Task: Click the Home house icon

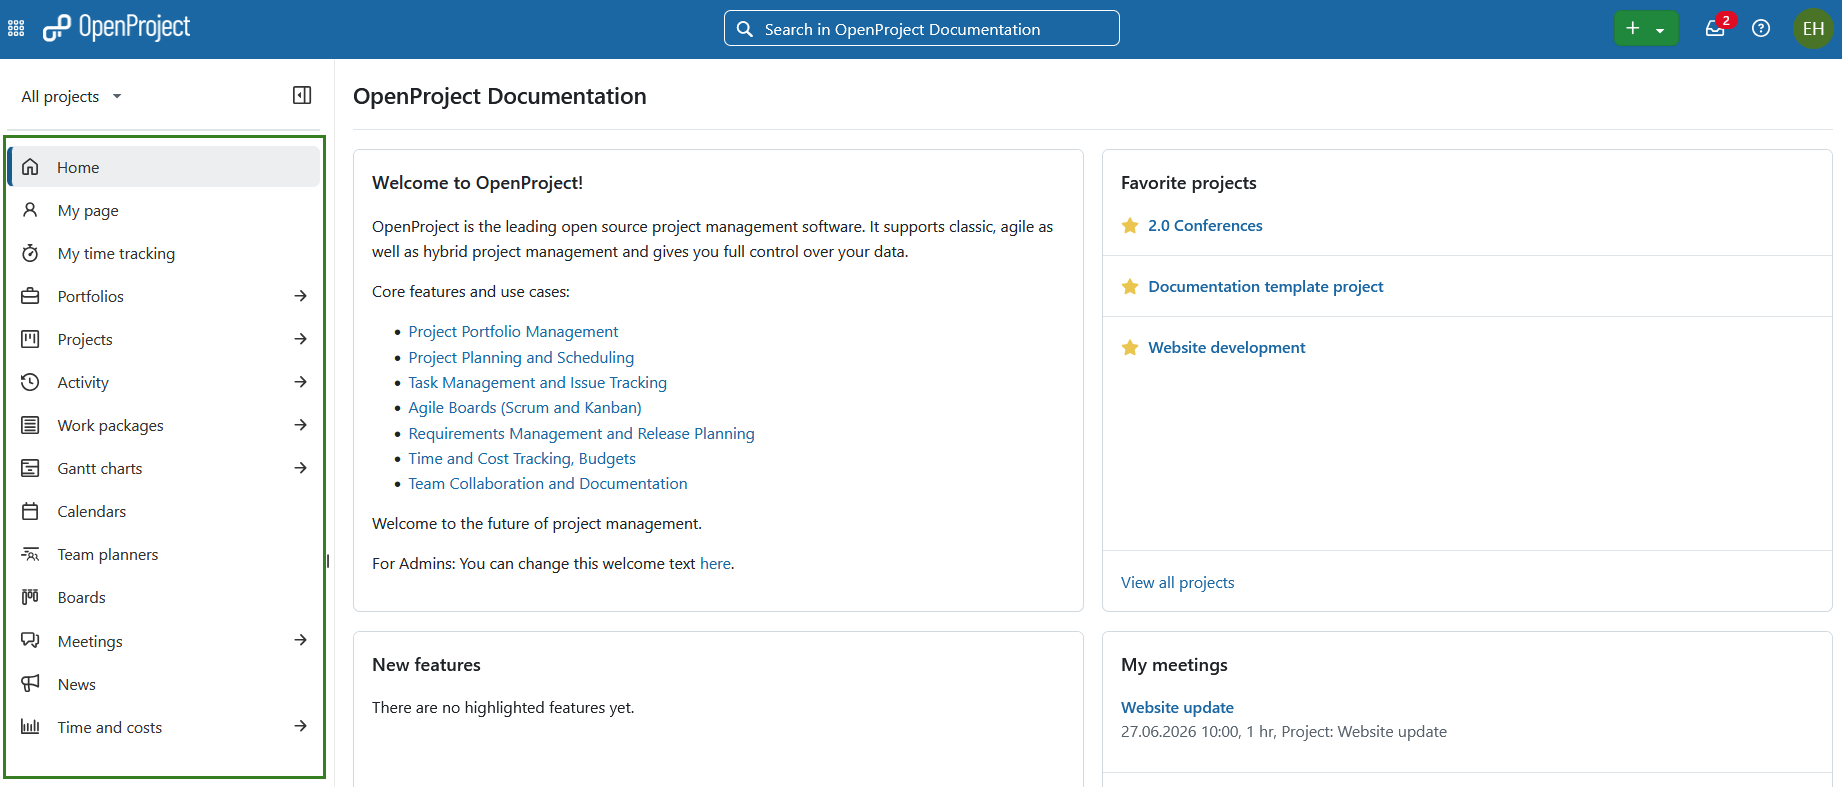Action: coord(31,167)
